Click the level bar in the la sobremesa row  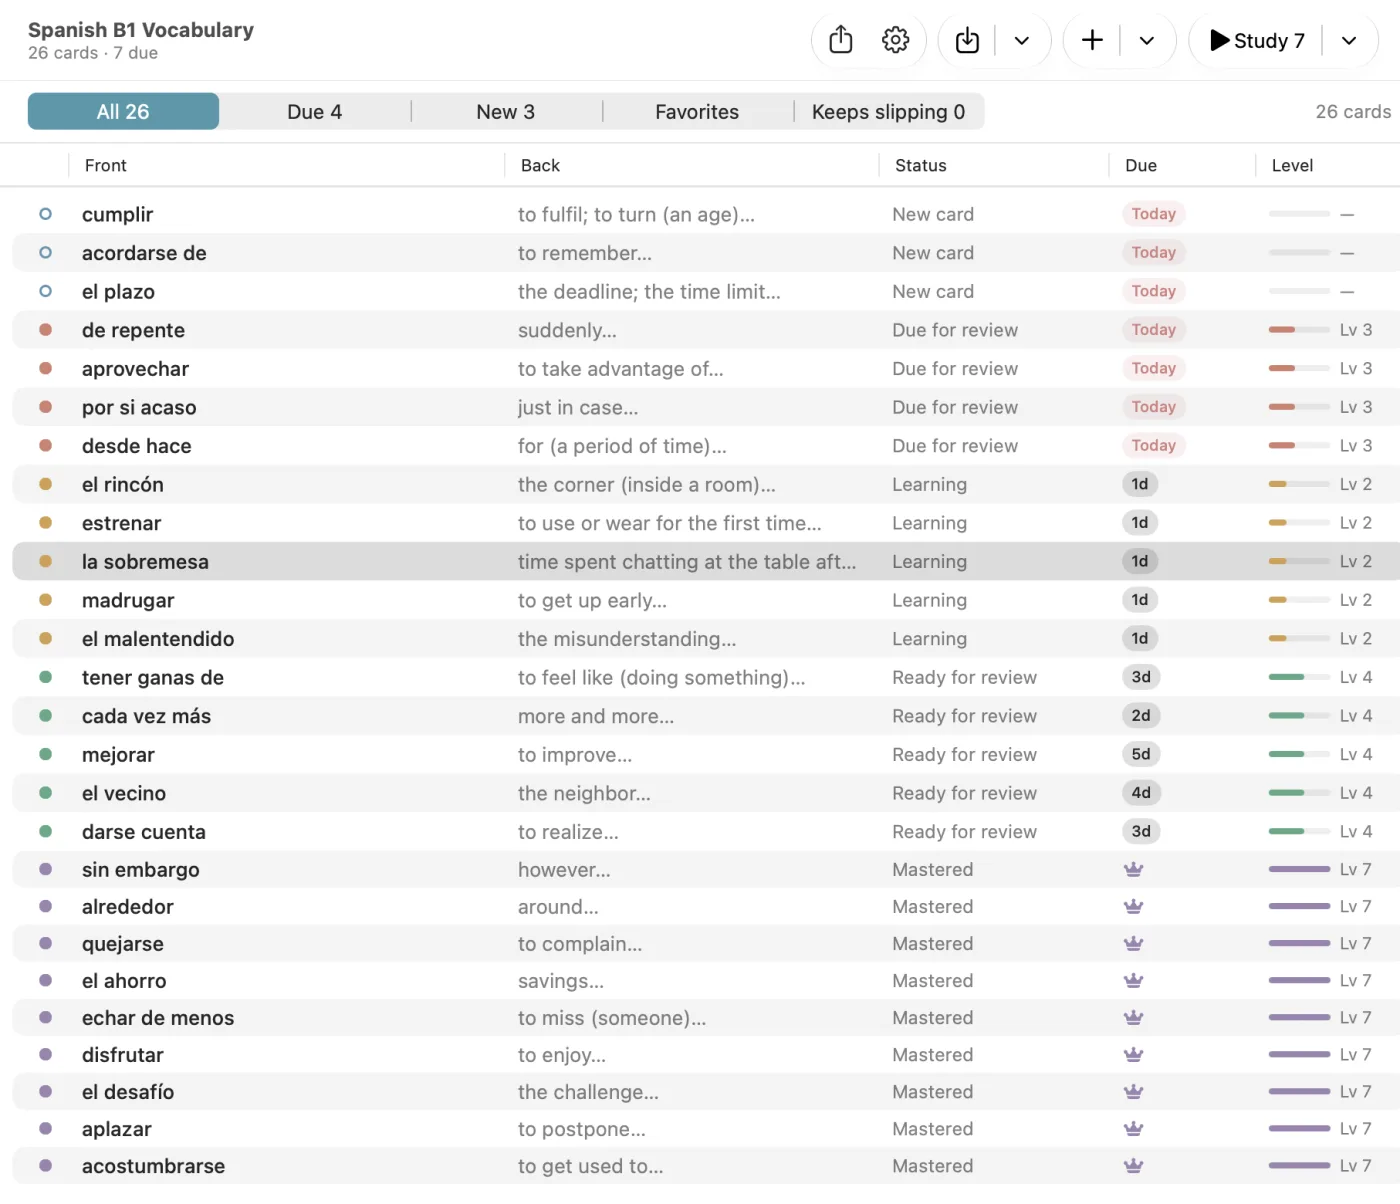pos(1299,562)
